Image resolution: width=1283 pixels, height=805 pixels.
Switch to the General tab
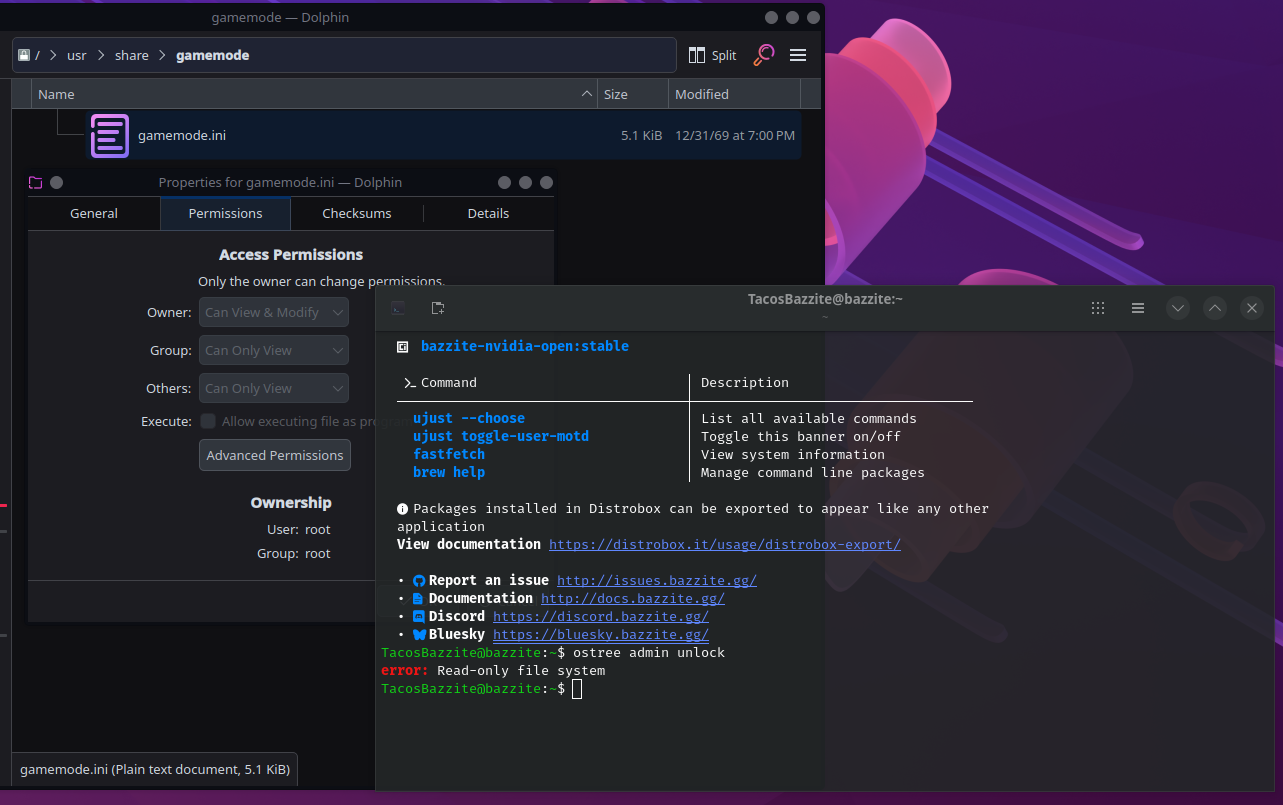pyautogui.click(x=94, y=213)
